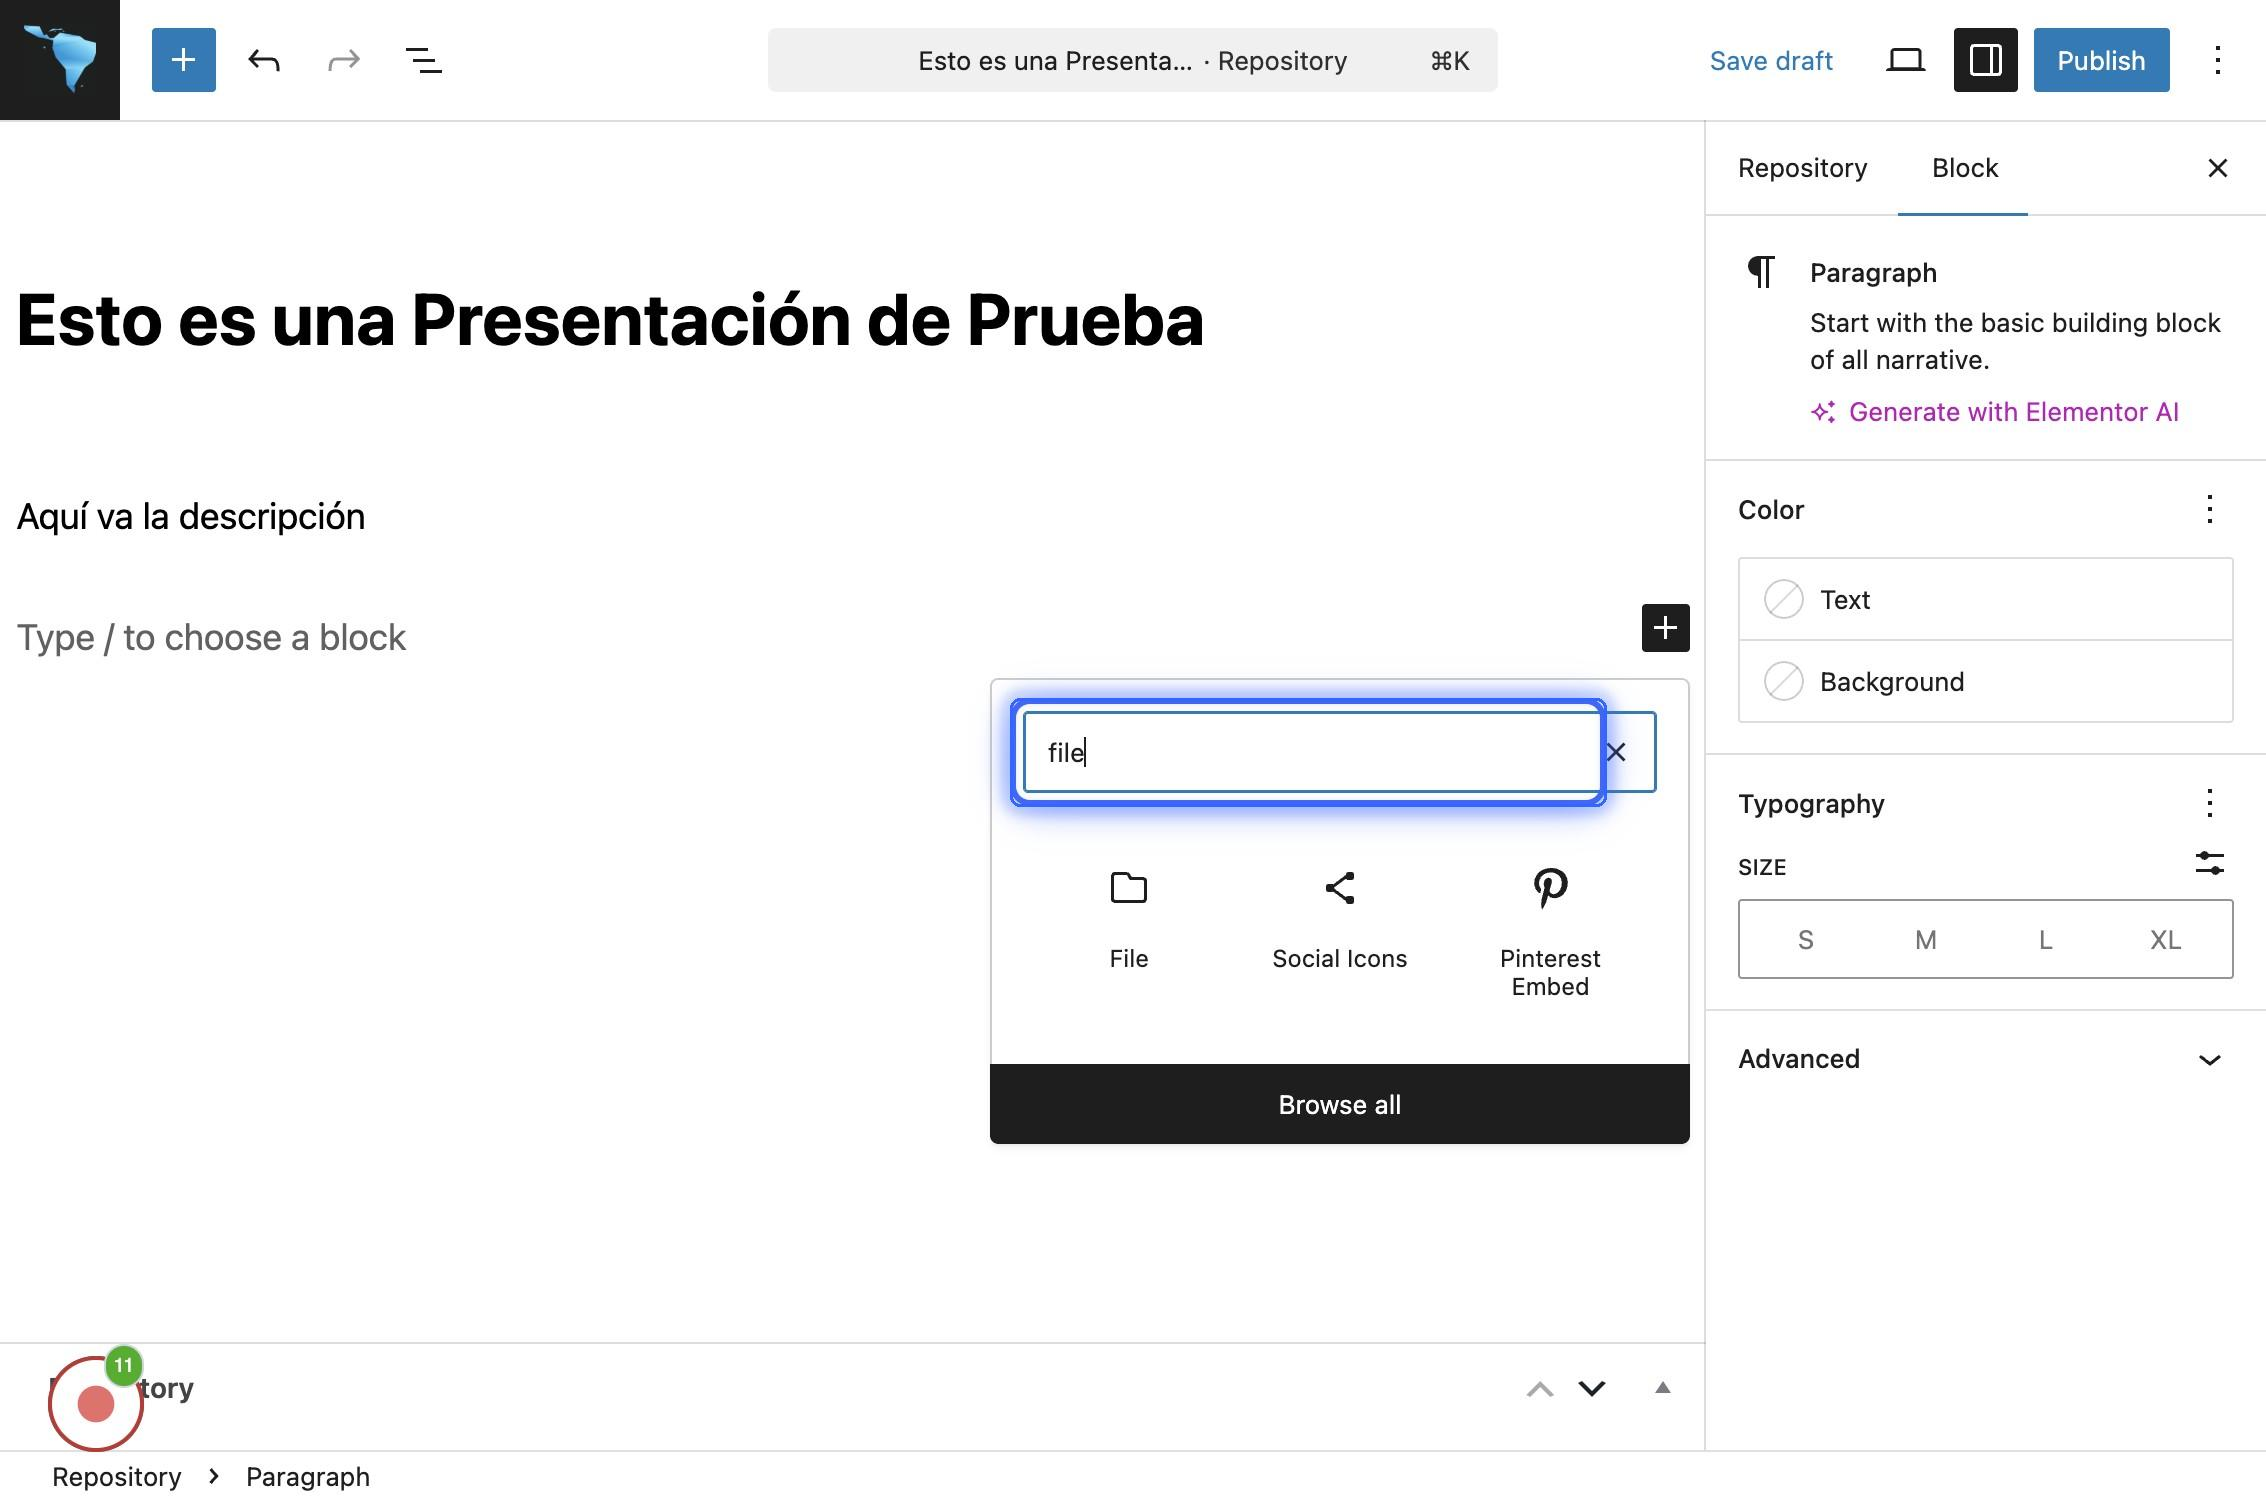Open Color panel options menu
Screen dimensions: 2266x1500
point(2209,509)
